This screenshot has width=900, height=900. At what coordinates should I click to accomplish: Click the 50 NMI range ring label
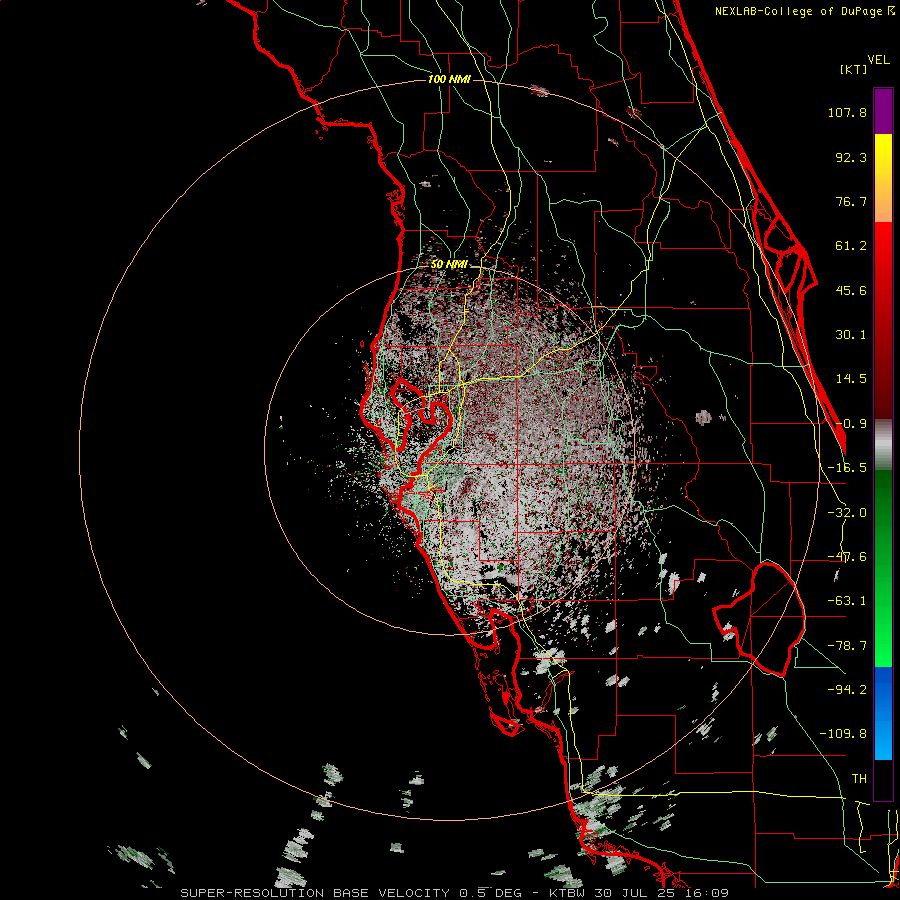pos(449,265)
